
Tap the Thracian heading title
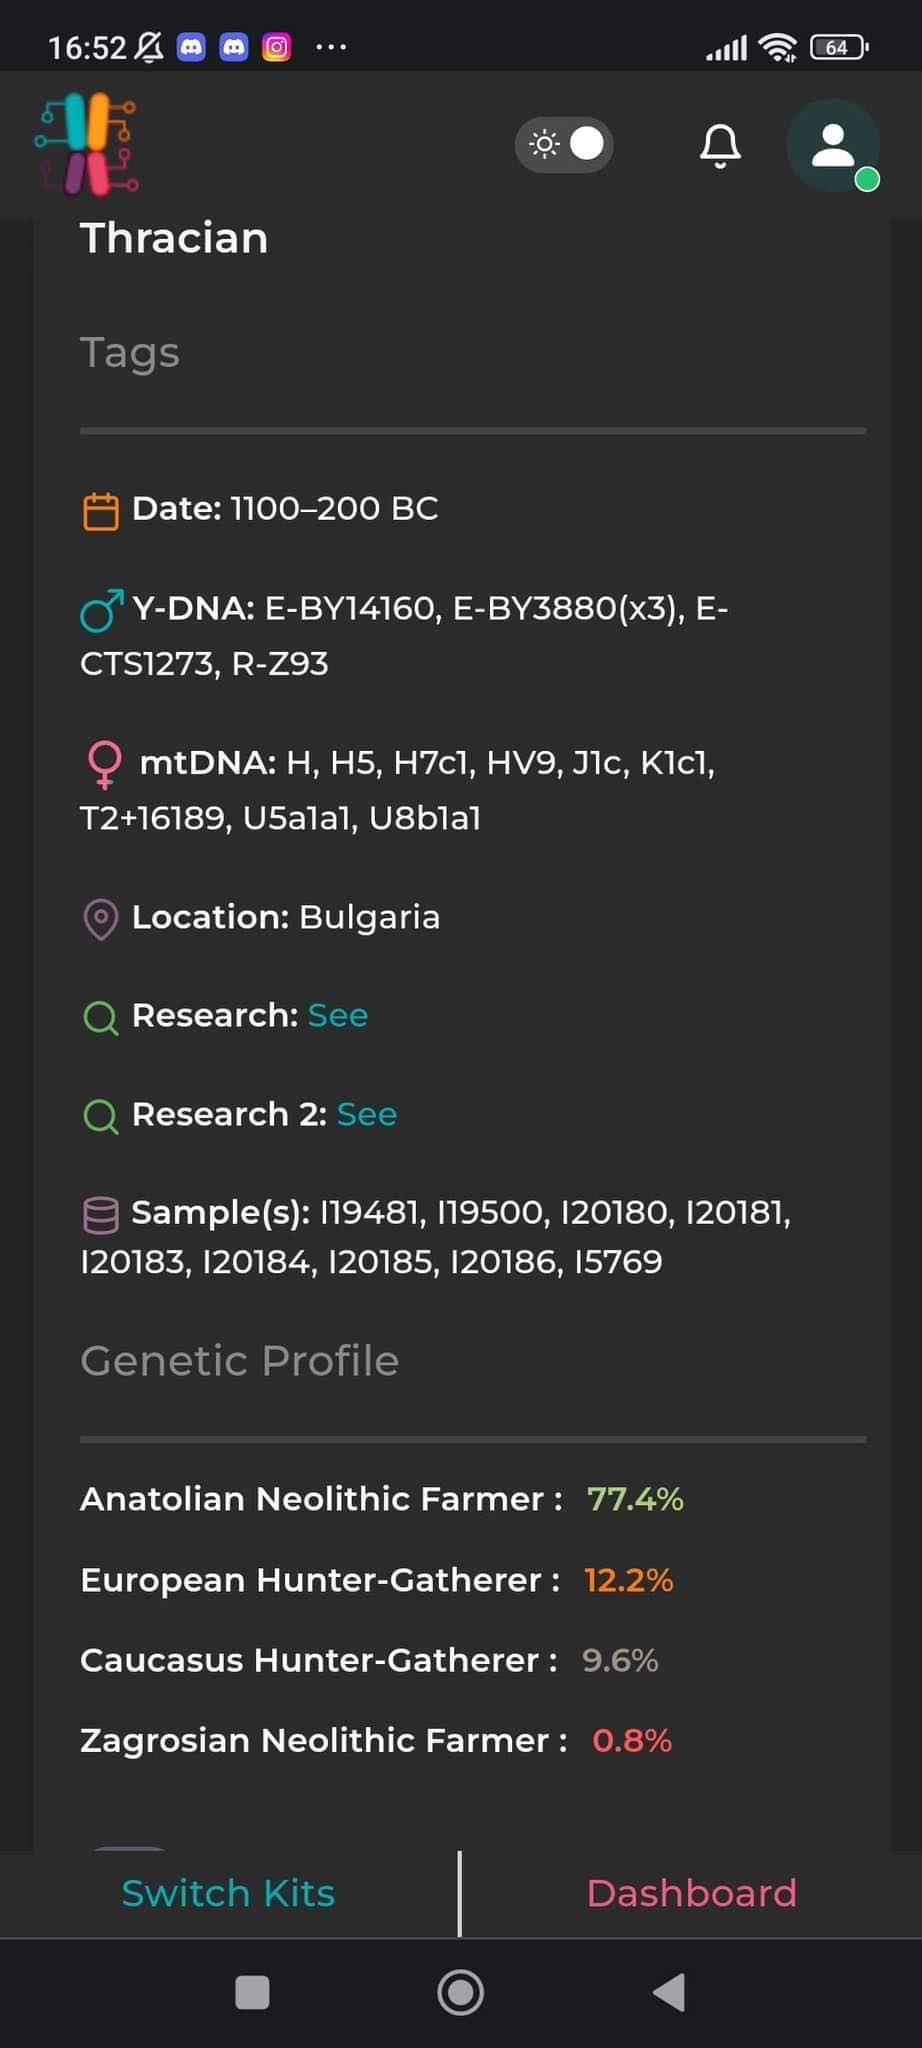point(174,239)
